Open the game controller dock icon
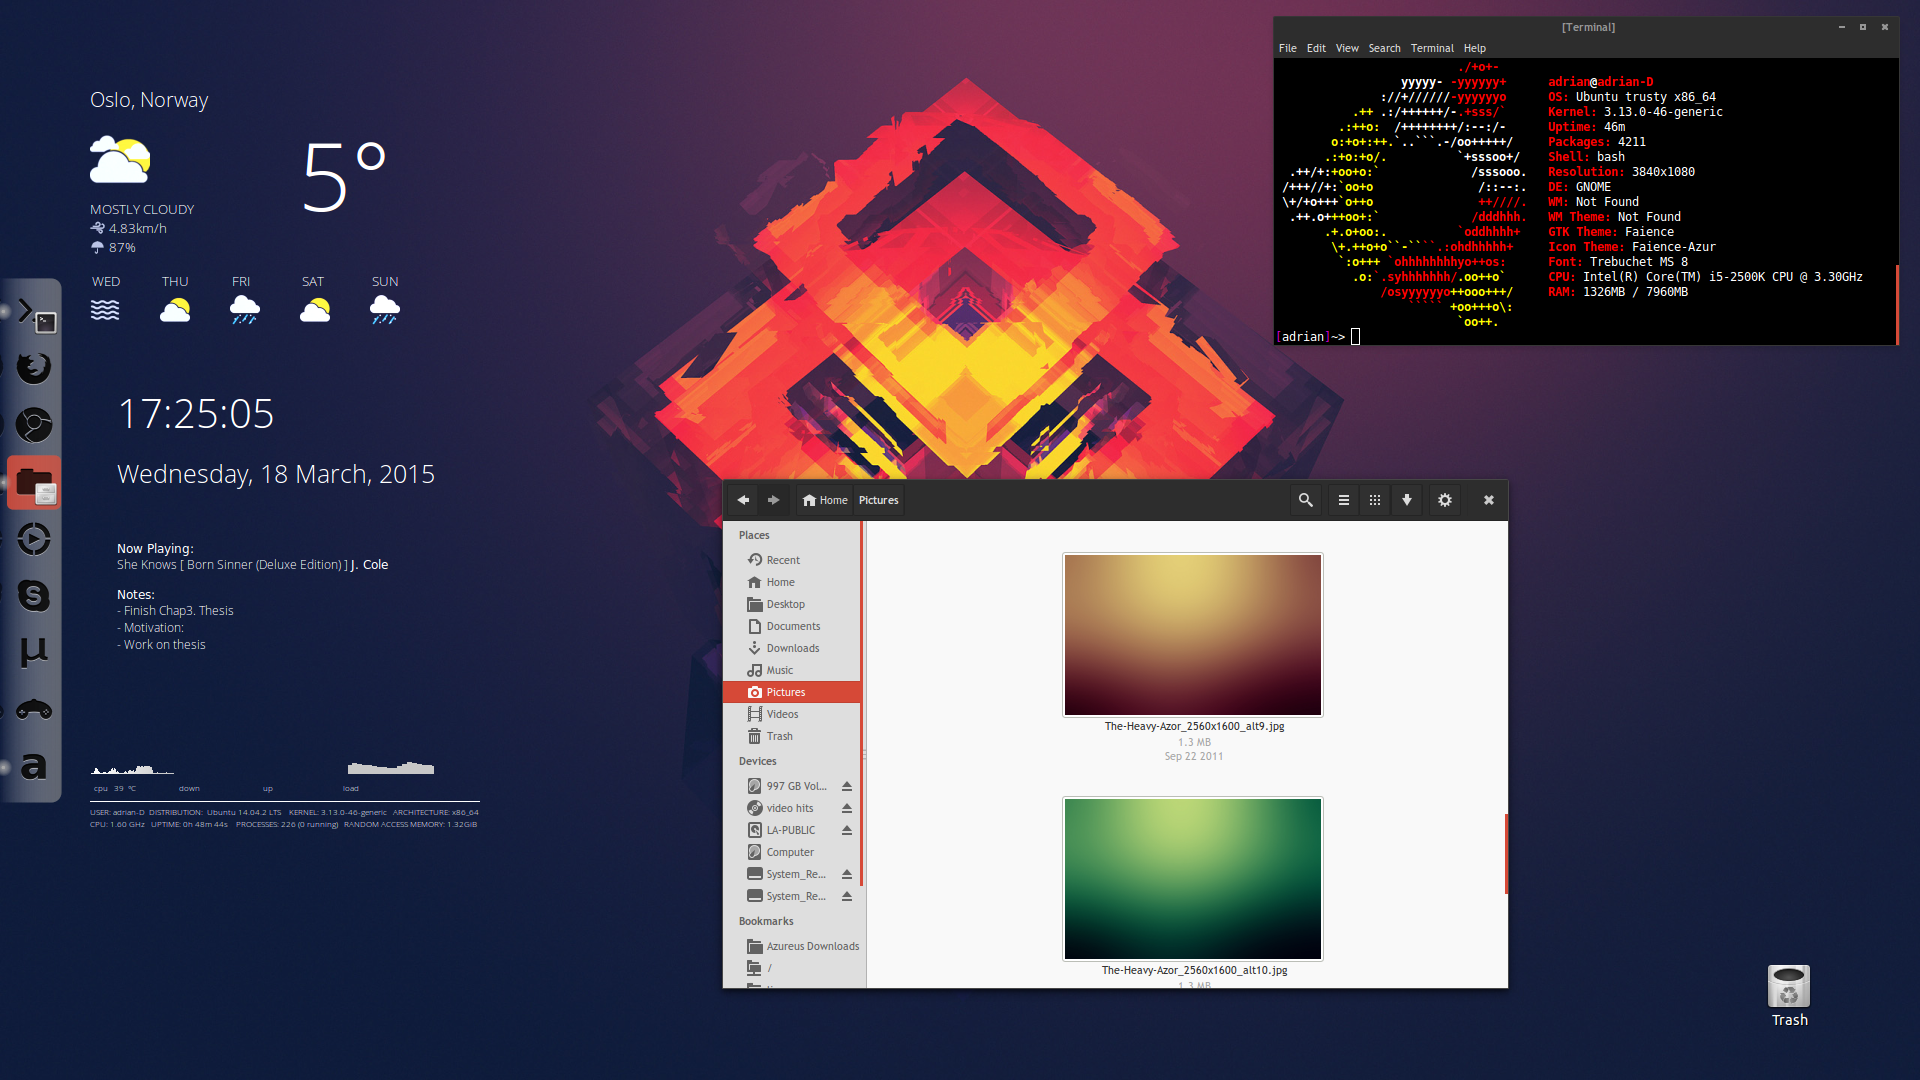 pyautogui.click(x=34, y=710)
